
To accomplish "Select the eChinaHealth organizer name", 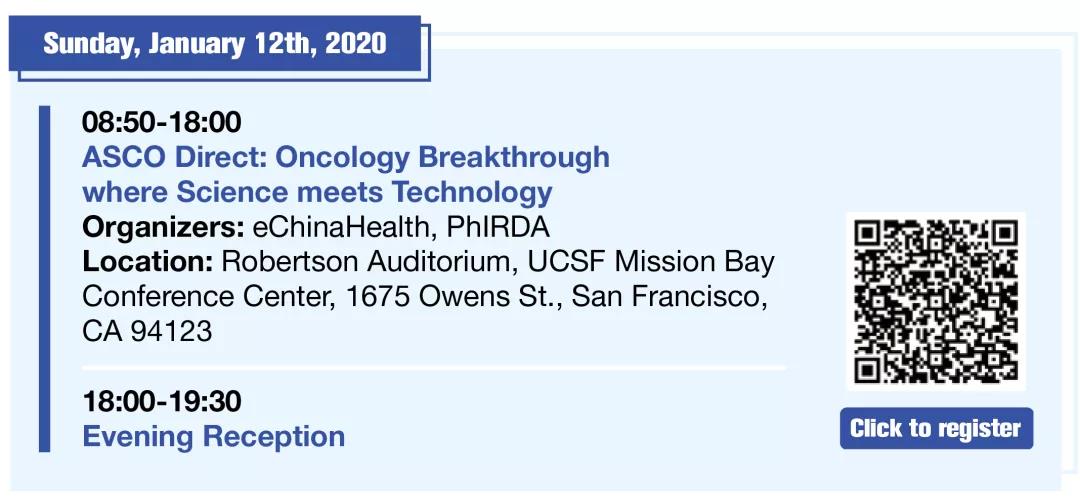I will [x=344, y=227].
